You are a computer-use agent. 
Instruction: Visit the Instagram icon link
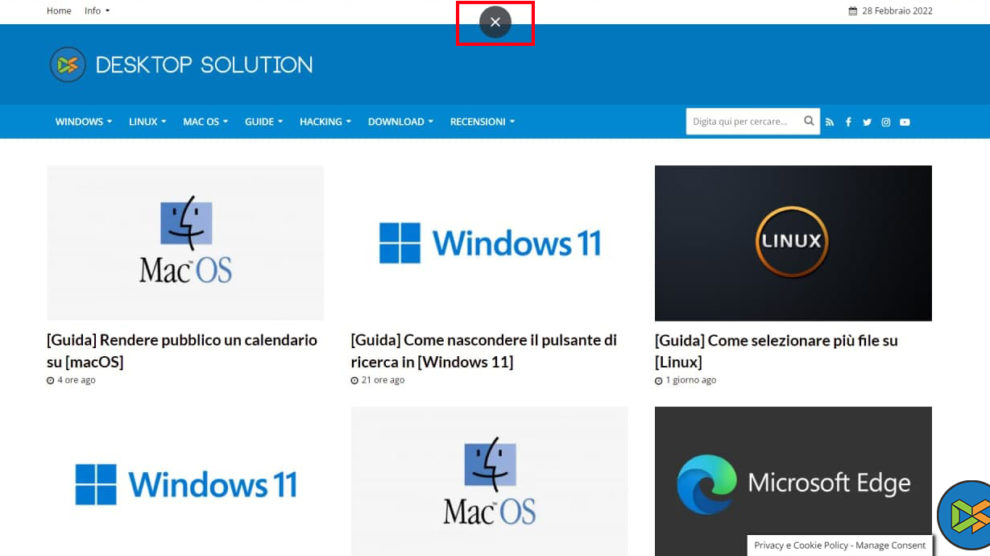click(886, 122)
